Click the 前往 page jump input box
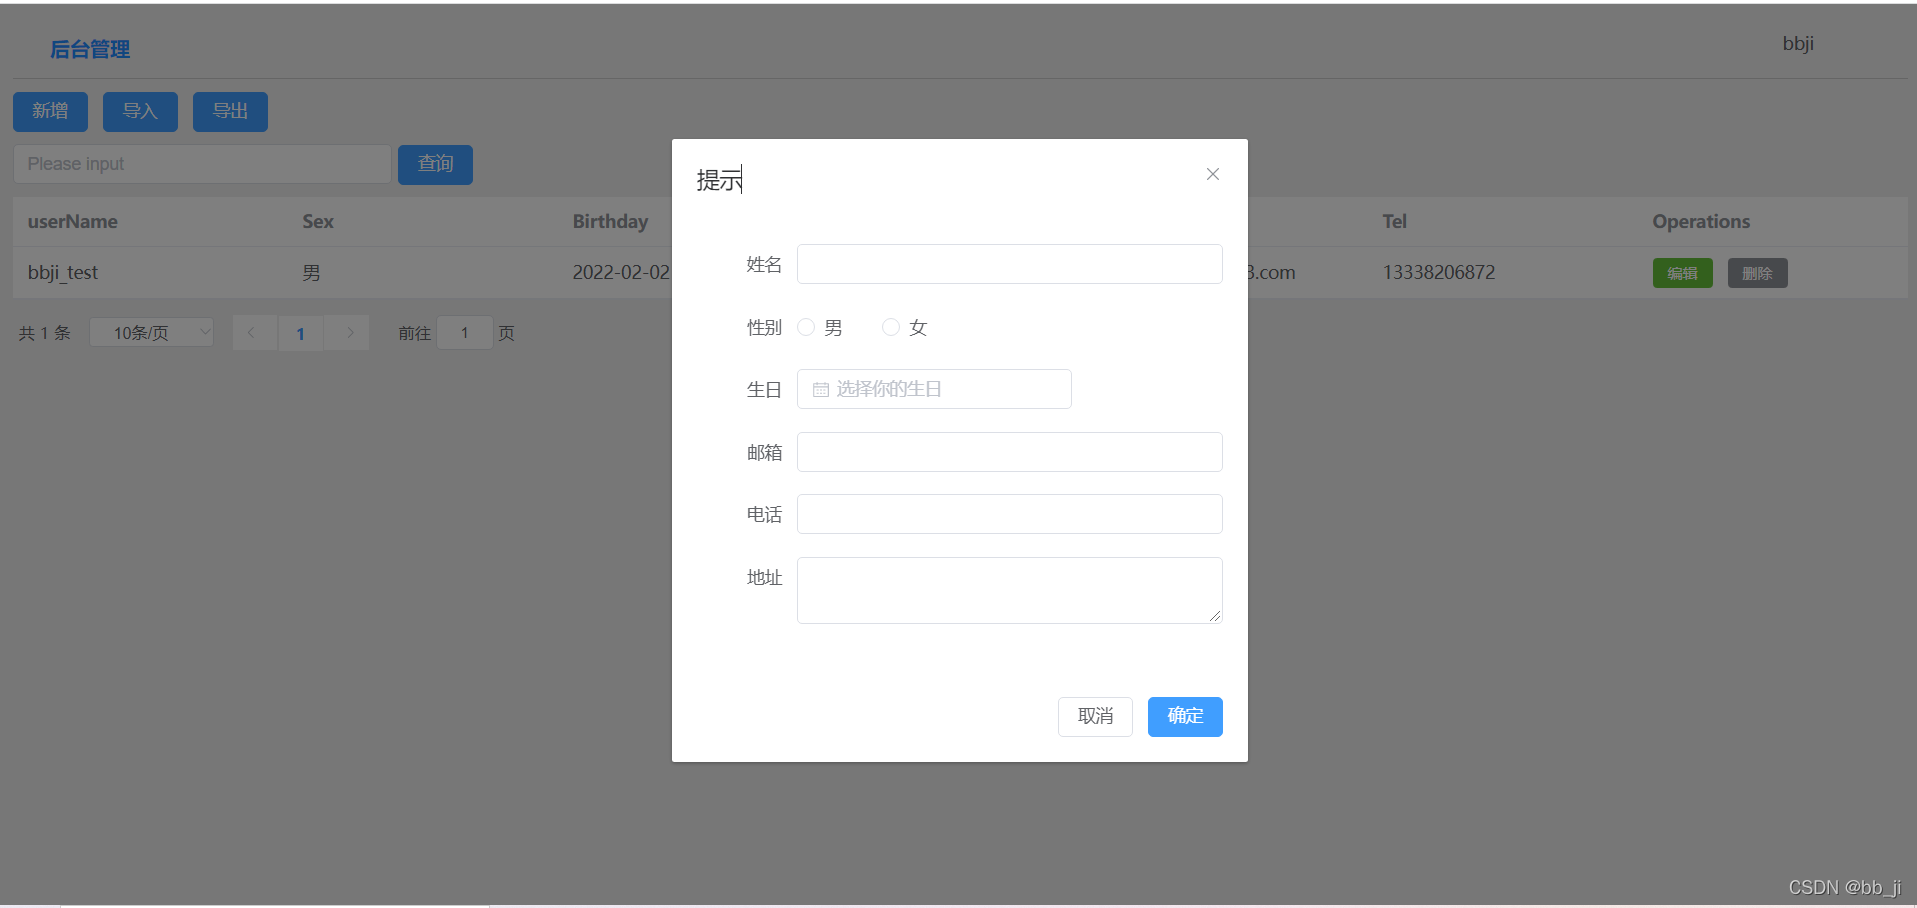The height and width of the screenshot is (908, 1917). (464, 332)
